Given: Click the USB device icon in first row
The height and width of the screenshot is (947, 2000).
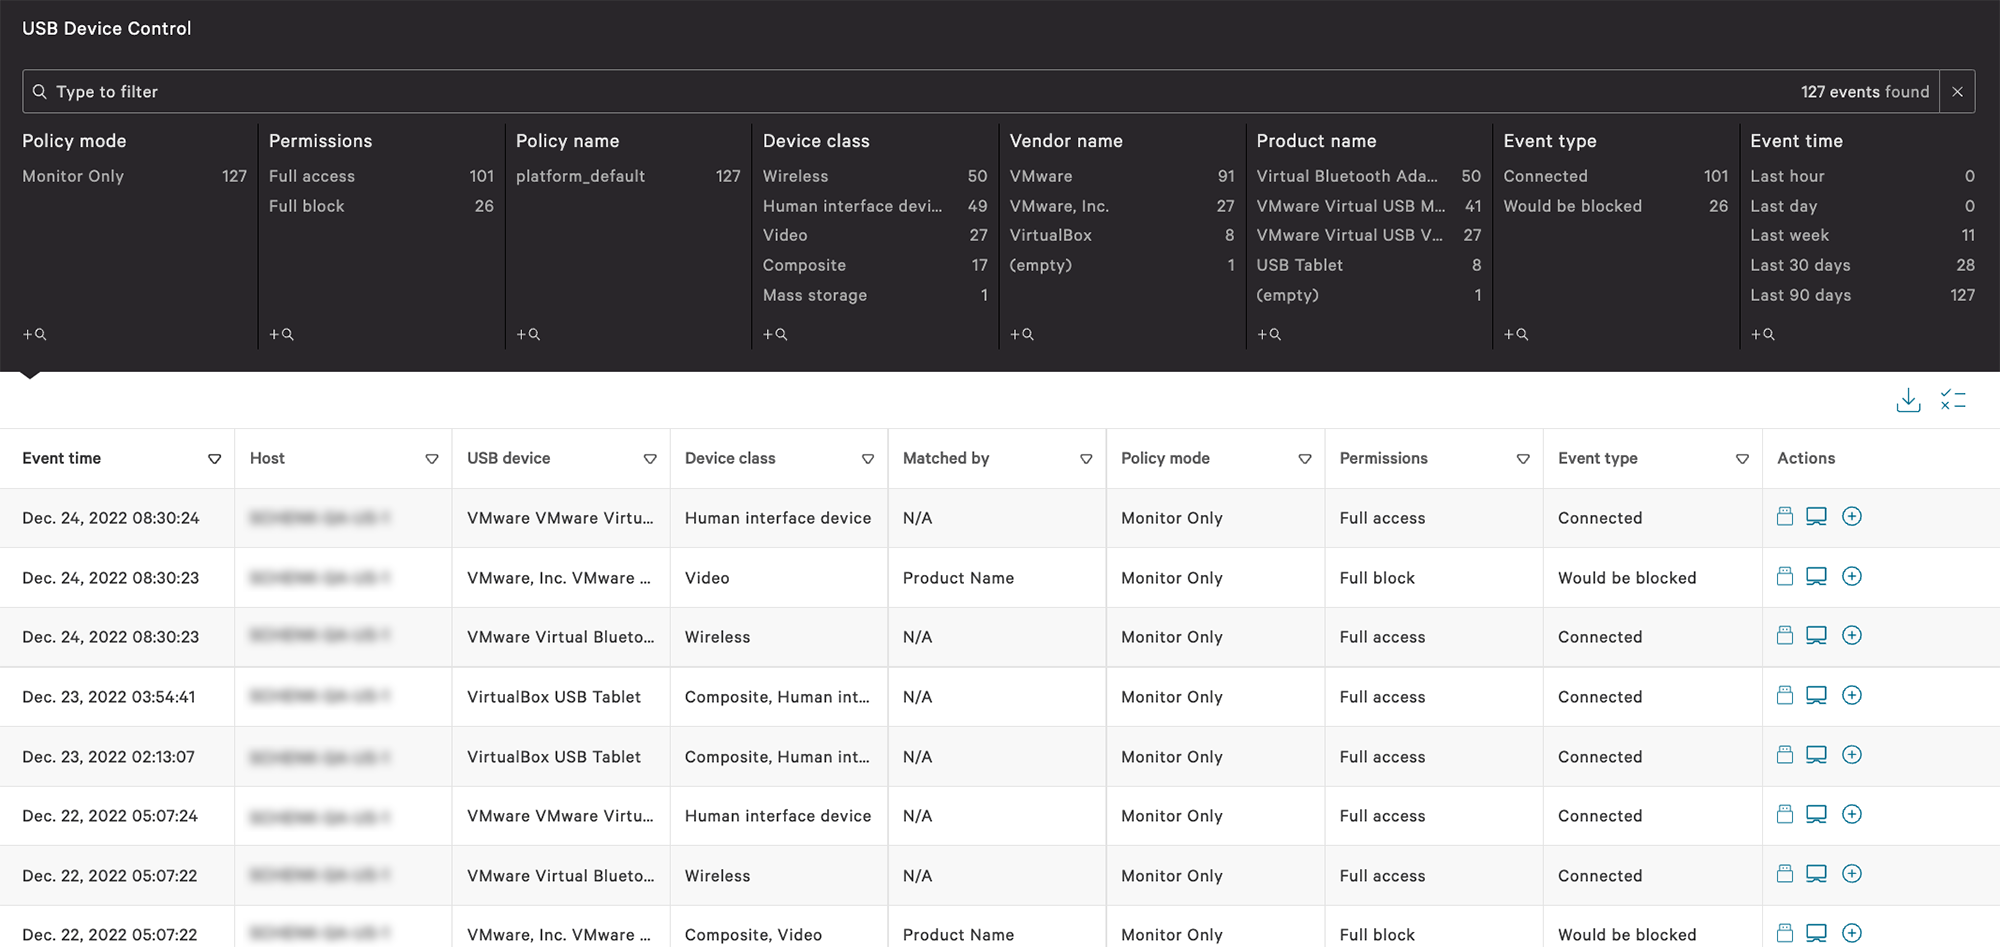Looking at the screenshot, I should (1785, 517).
